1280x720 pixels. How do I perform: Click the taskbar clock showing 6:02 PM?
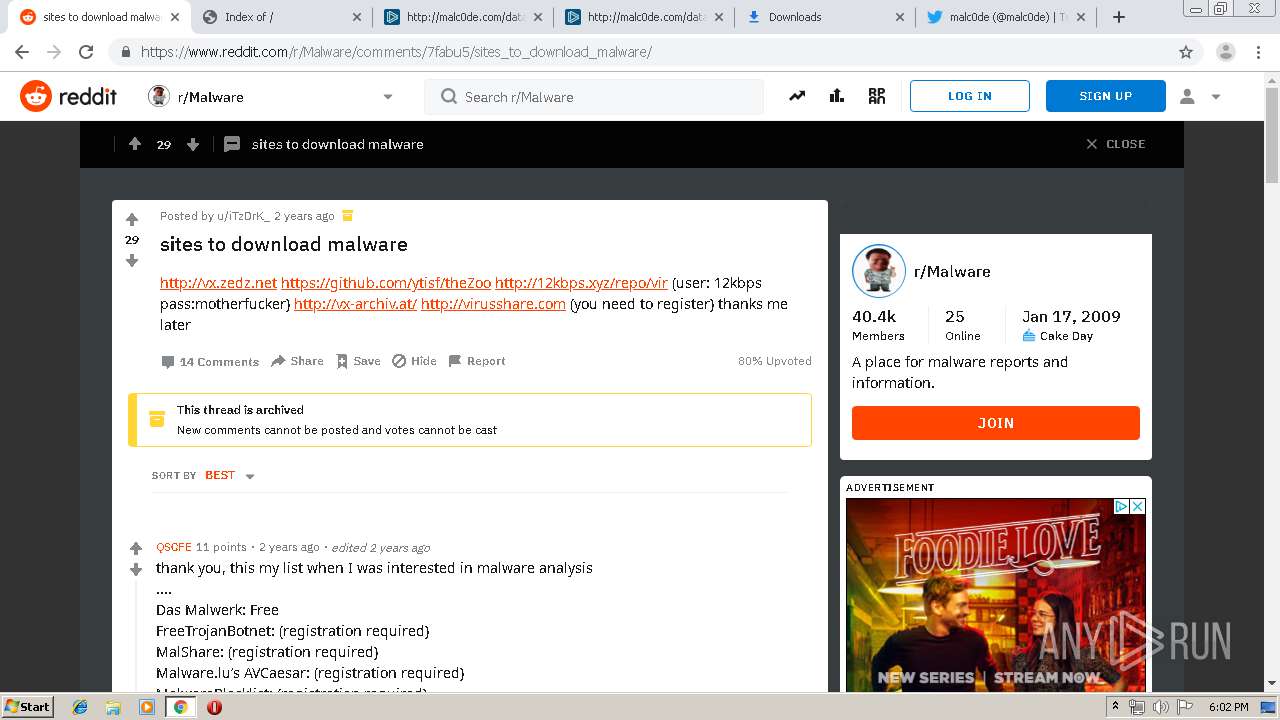pyautogui.click(x=1228, y=707)
